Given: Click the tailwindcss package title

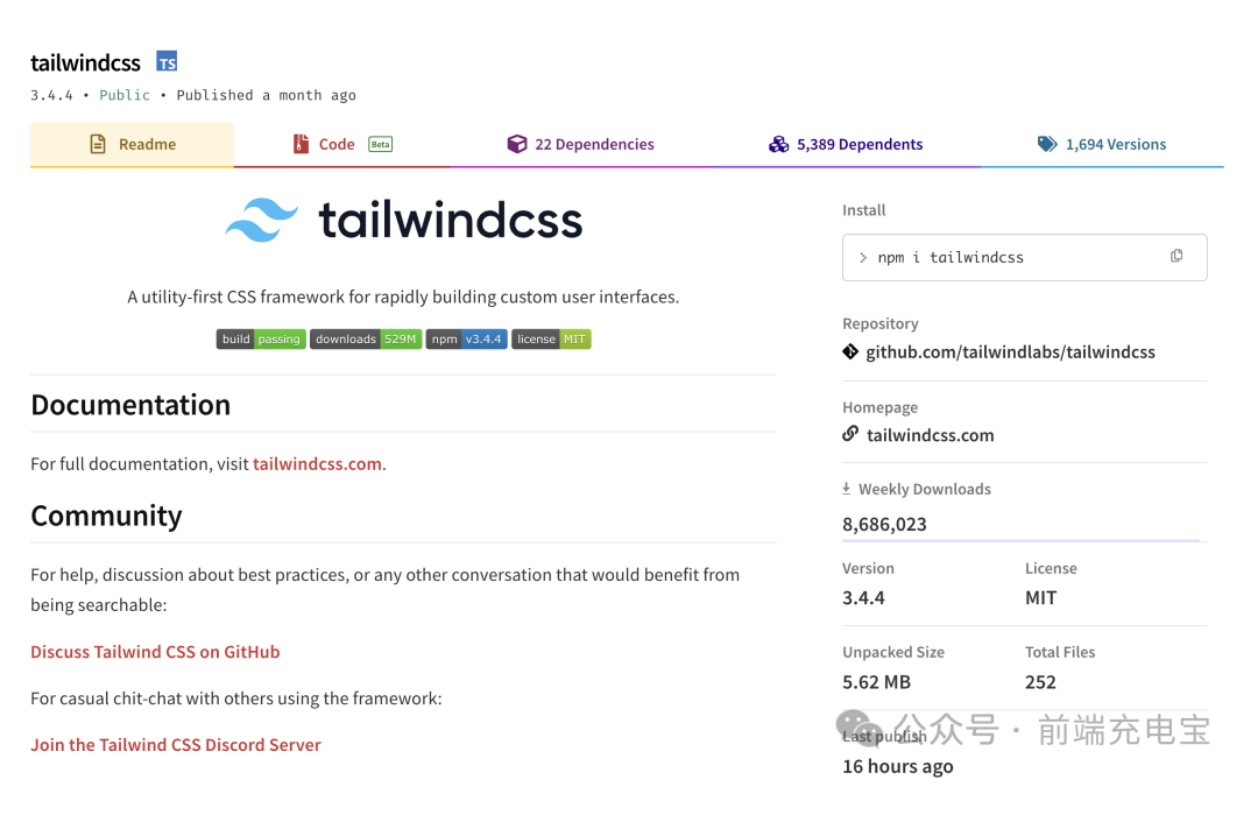Looking at the screenshot, I should (85, 63).
